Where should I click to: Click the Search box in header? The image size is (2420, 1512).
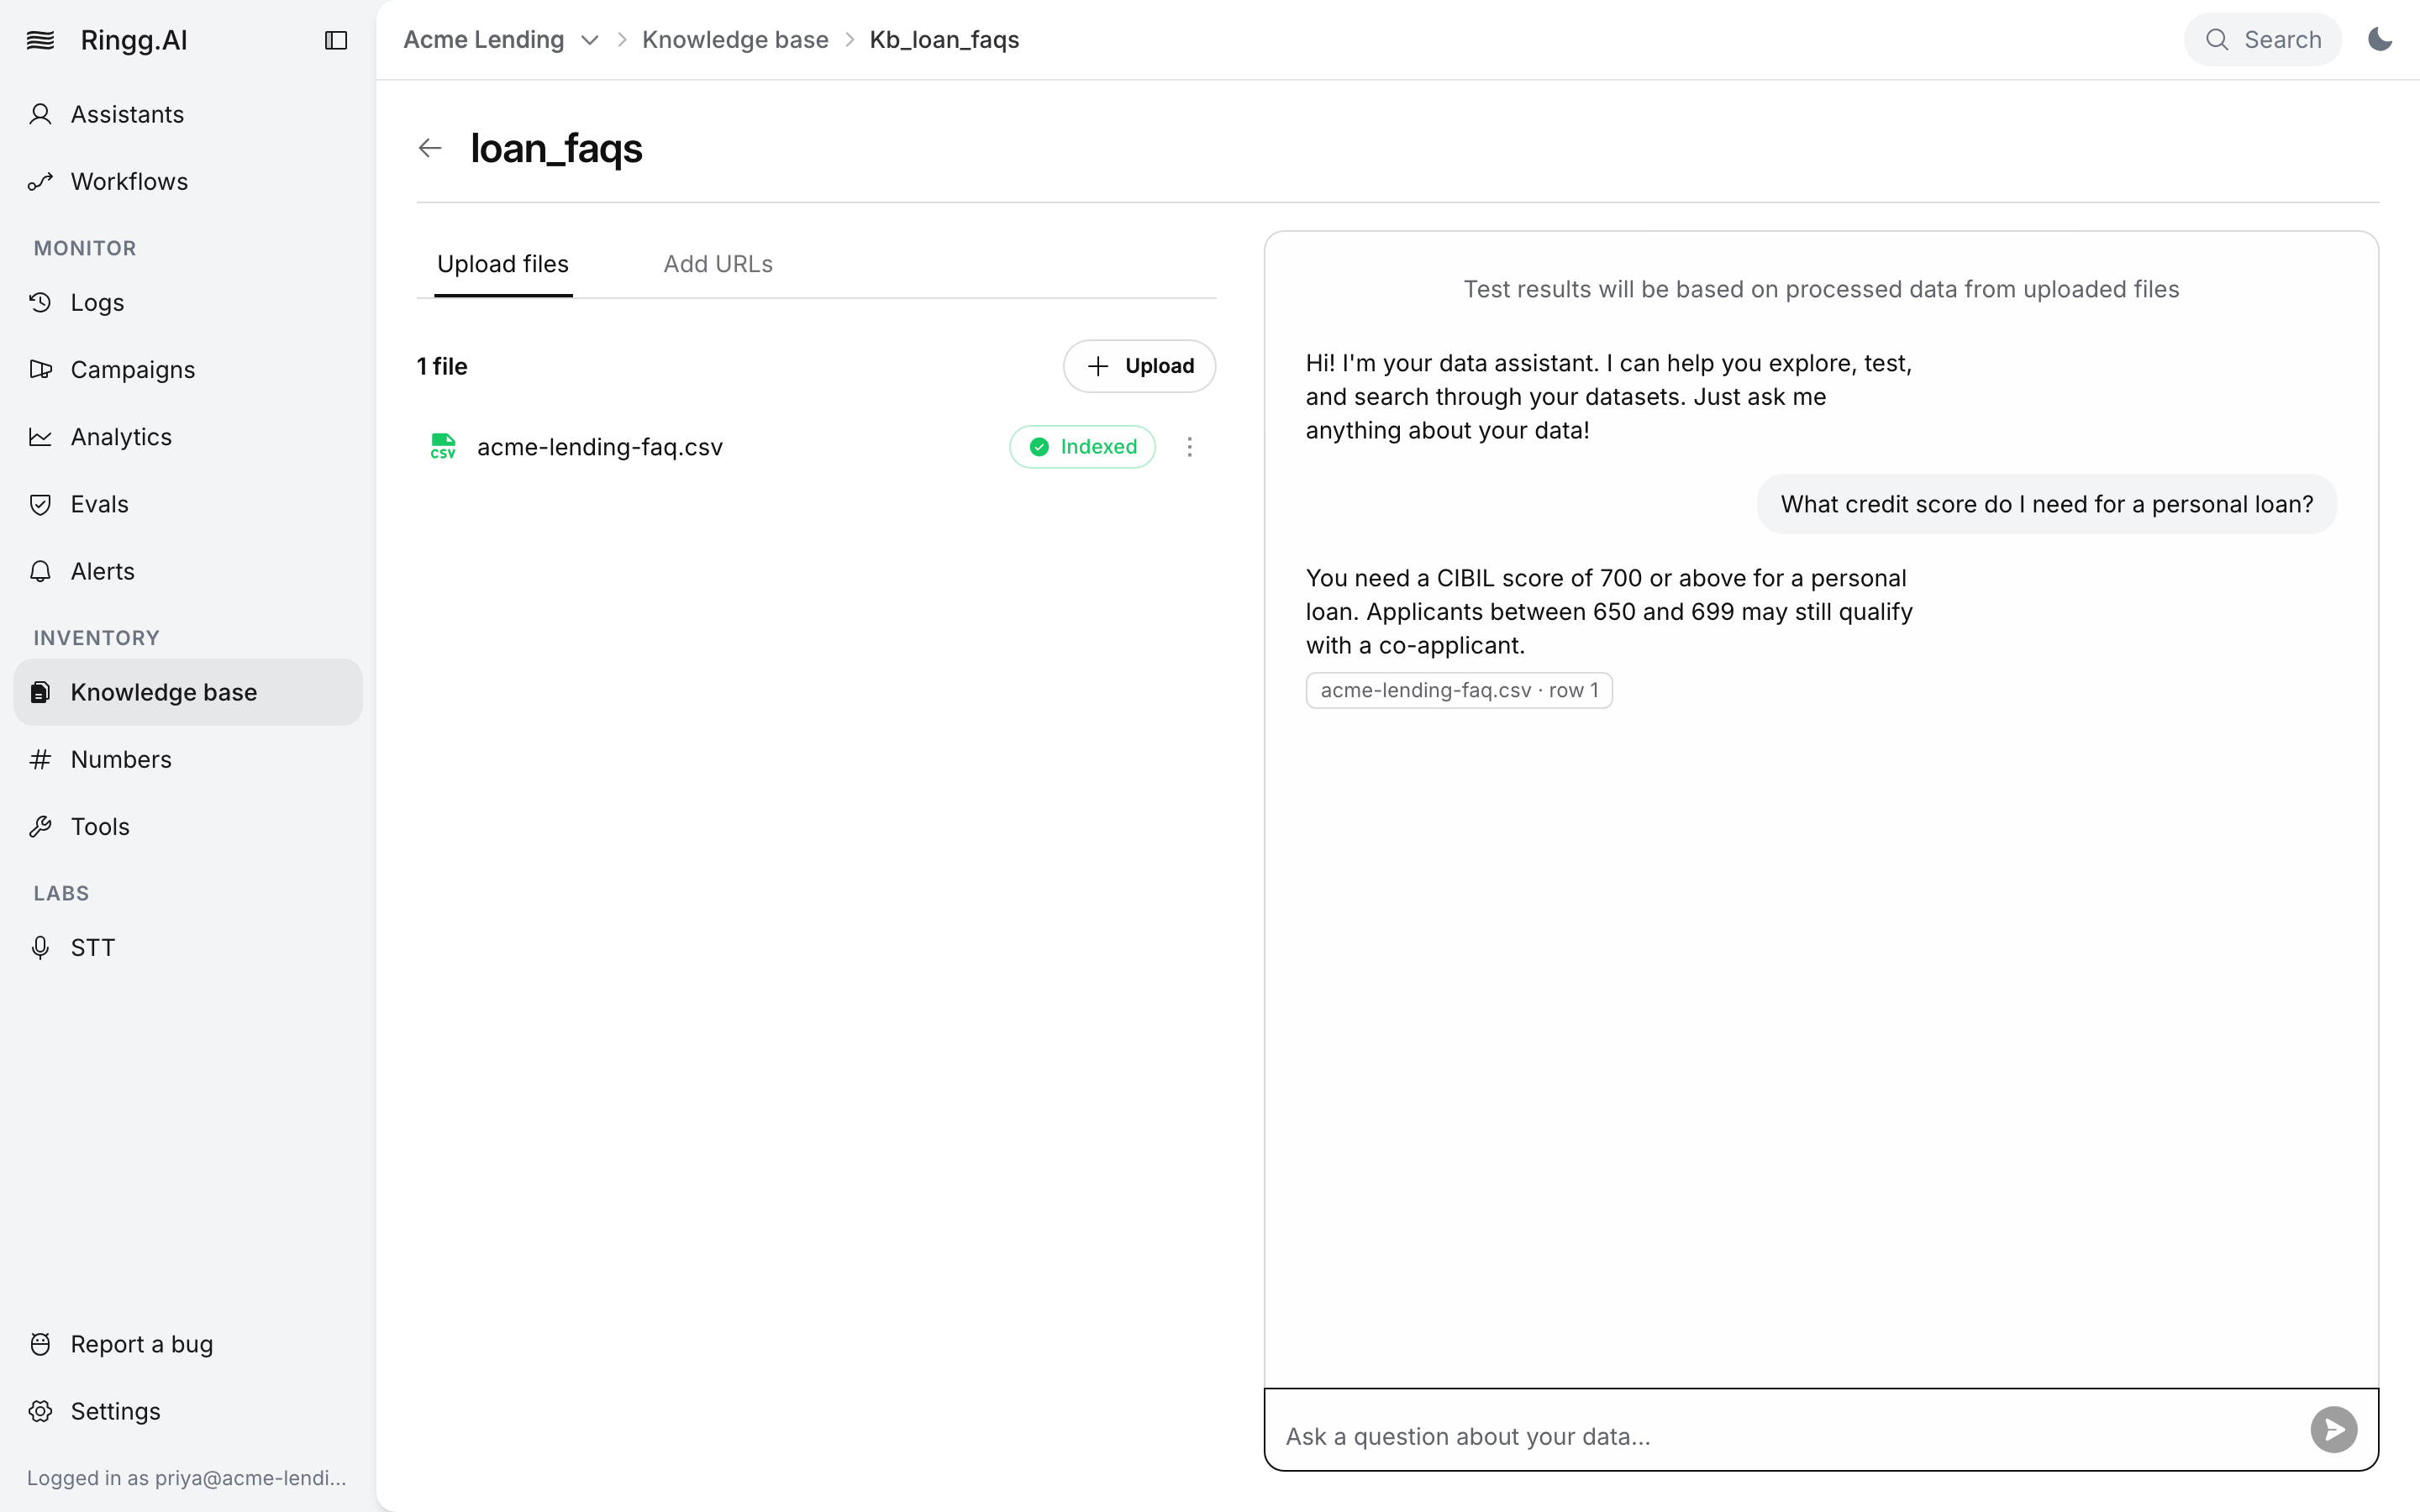pyautogui.click(x=2262, y=40)
